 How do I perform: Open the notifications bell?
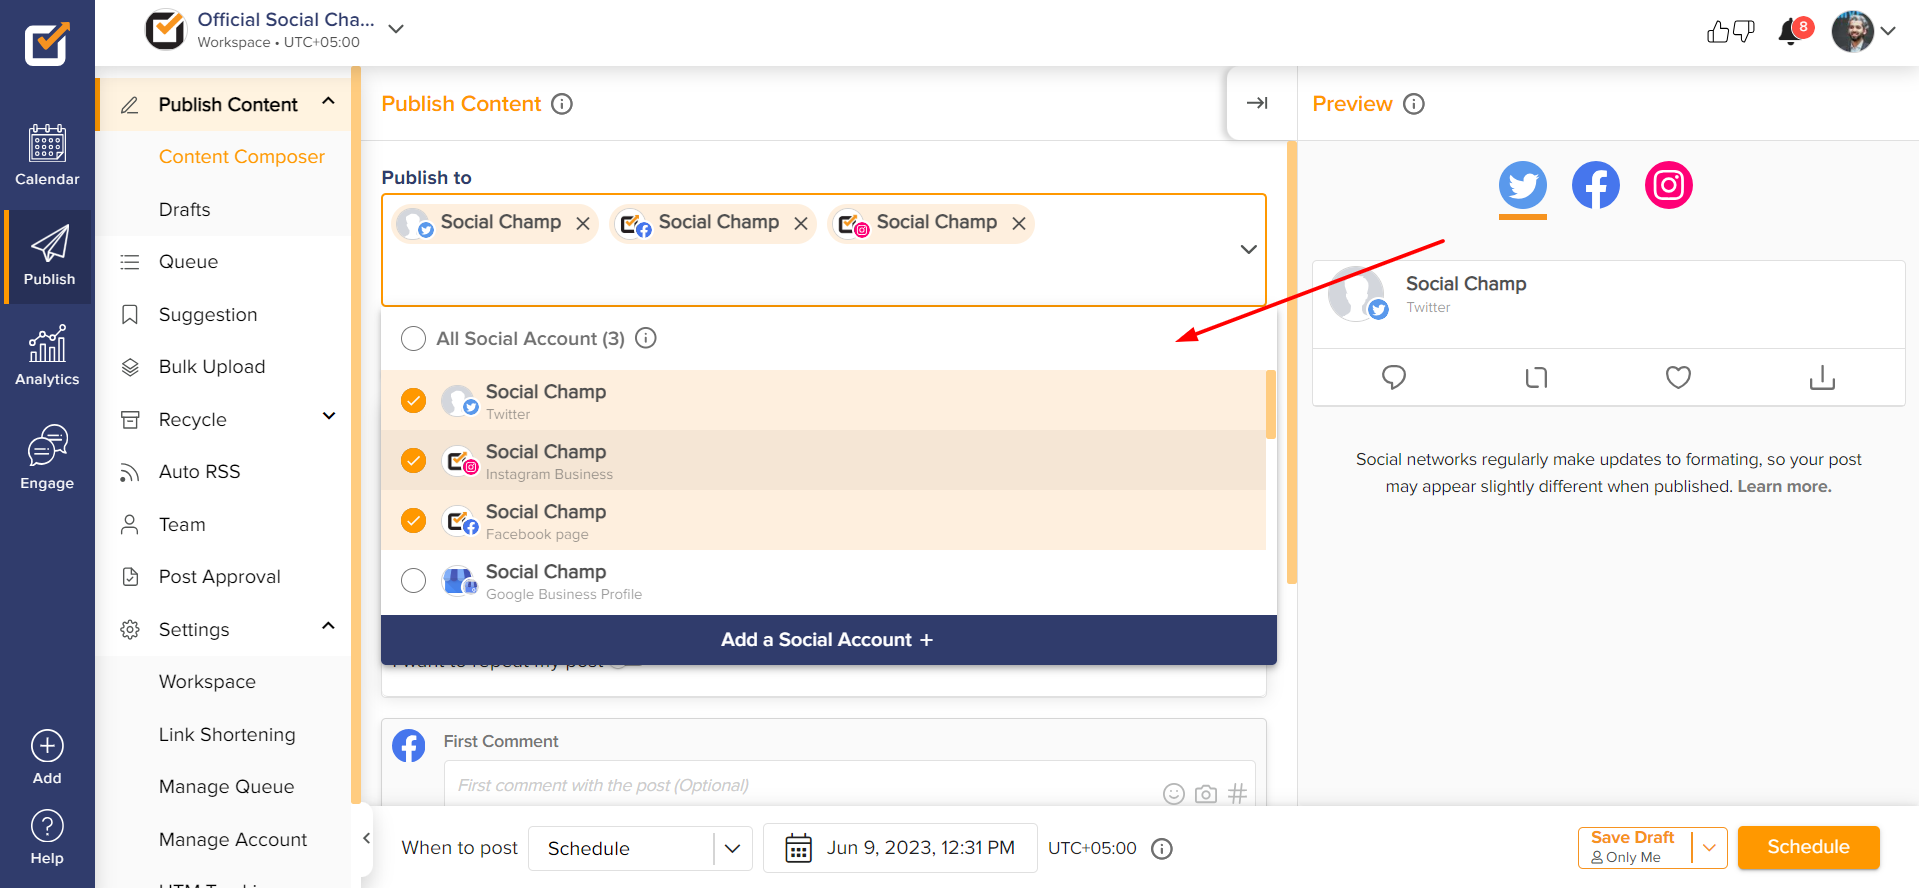tap(1790, 32)
